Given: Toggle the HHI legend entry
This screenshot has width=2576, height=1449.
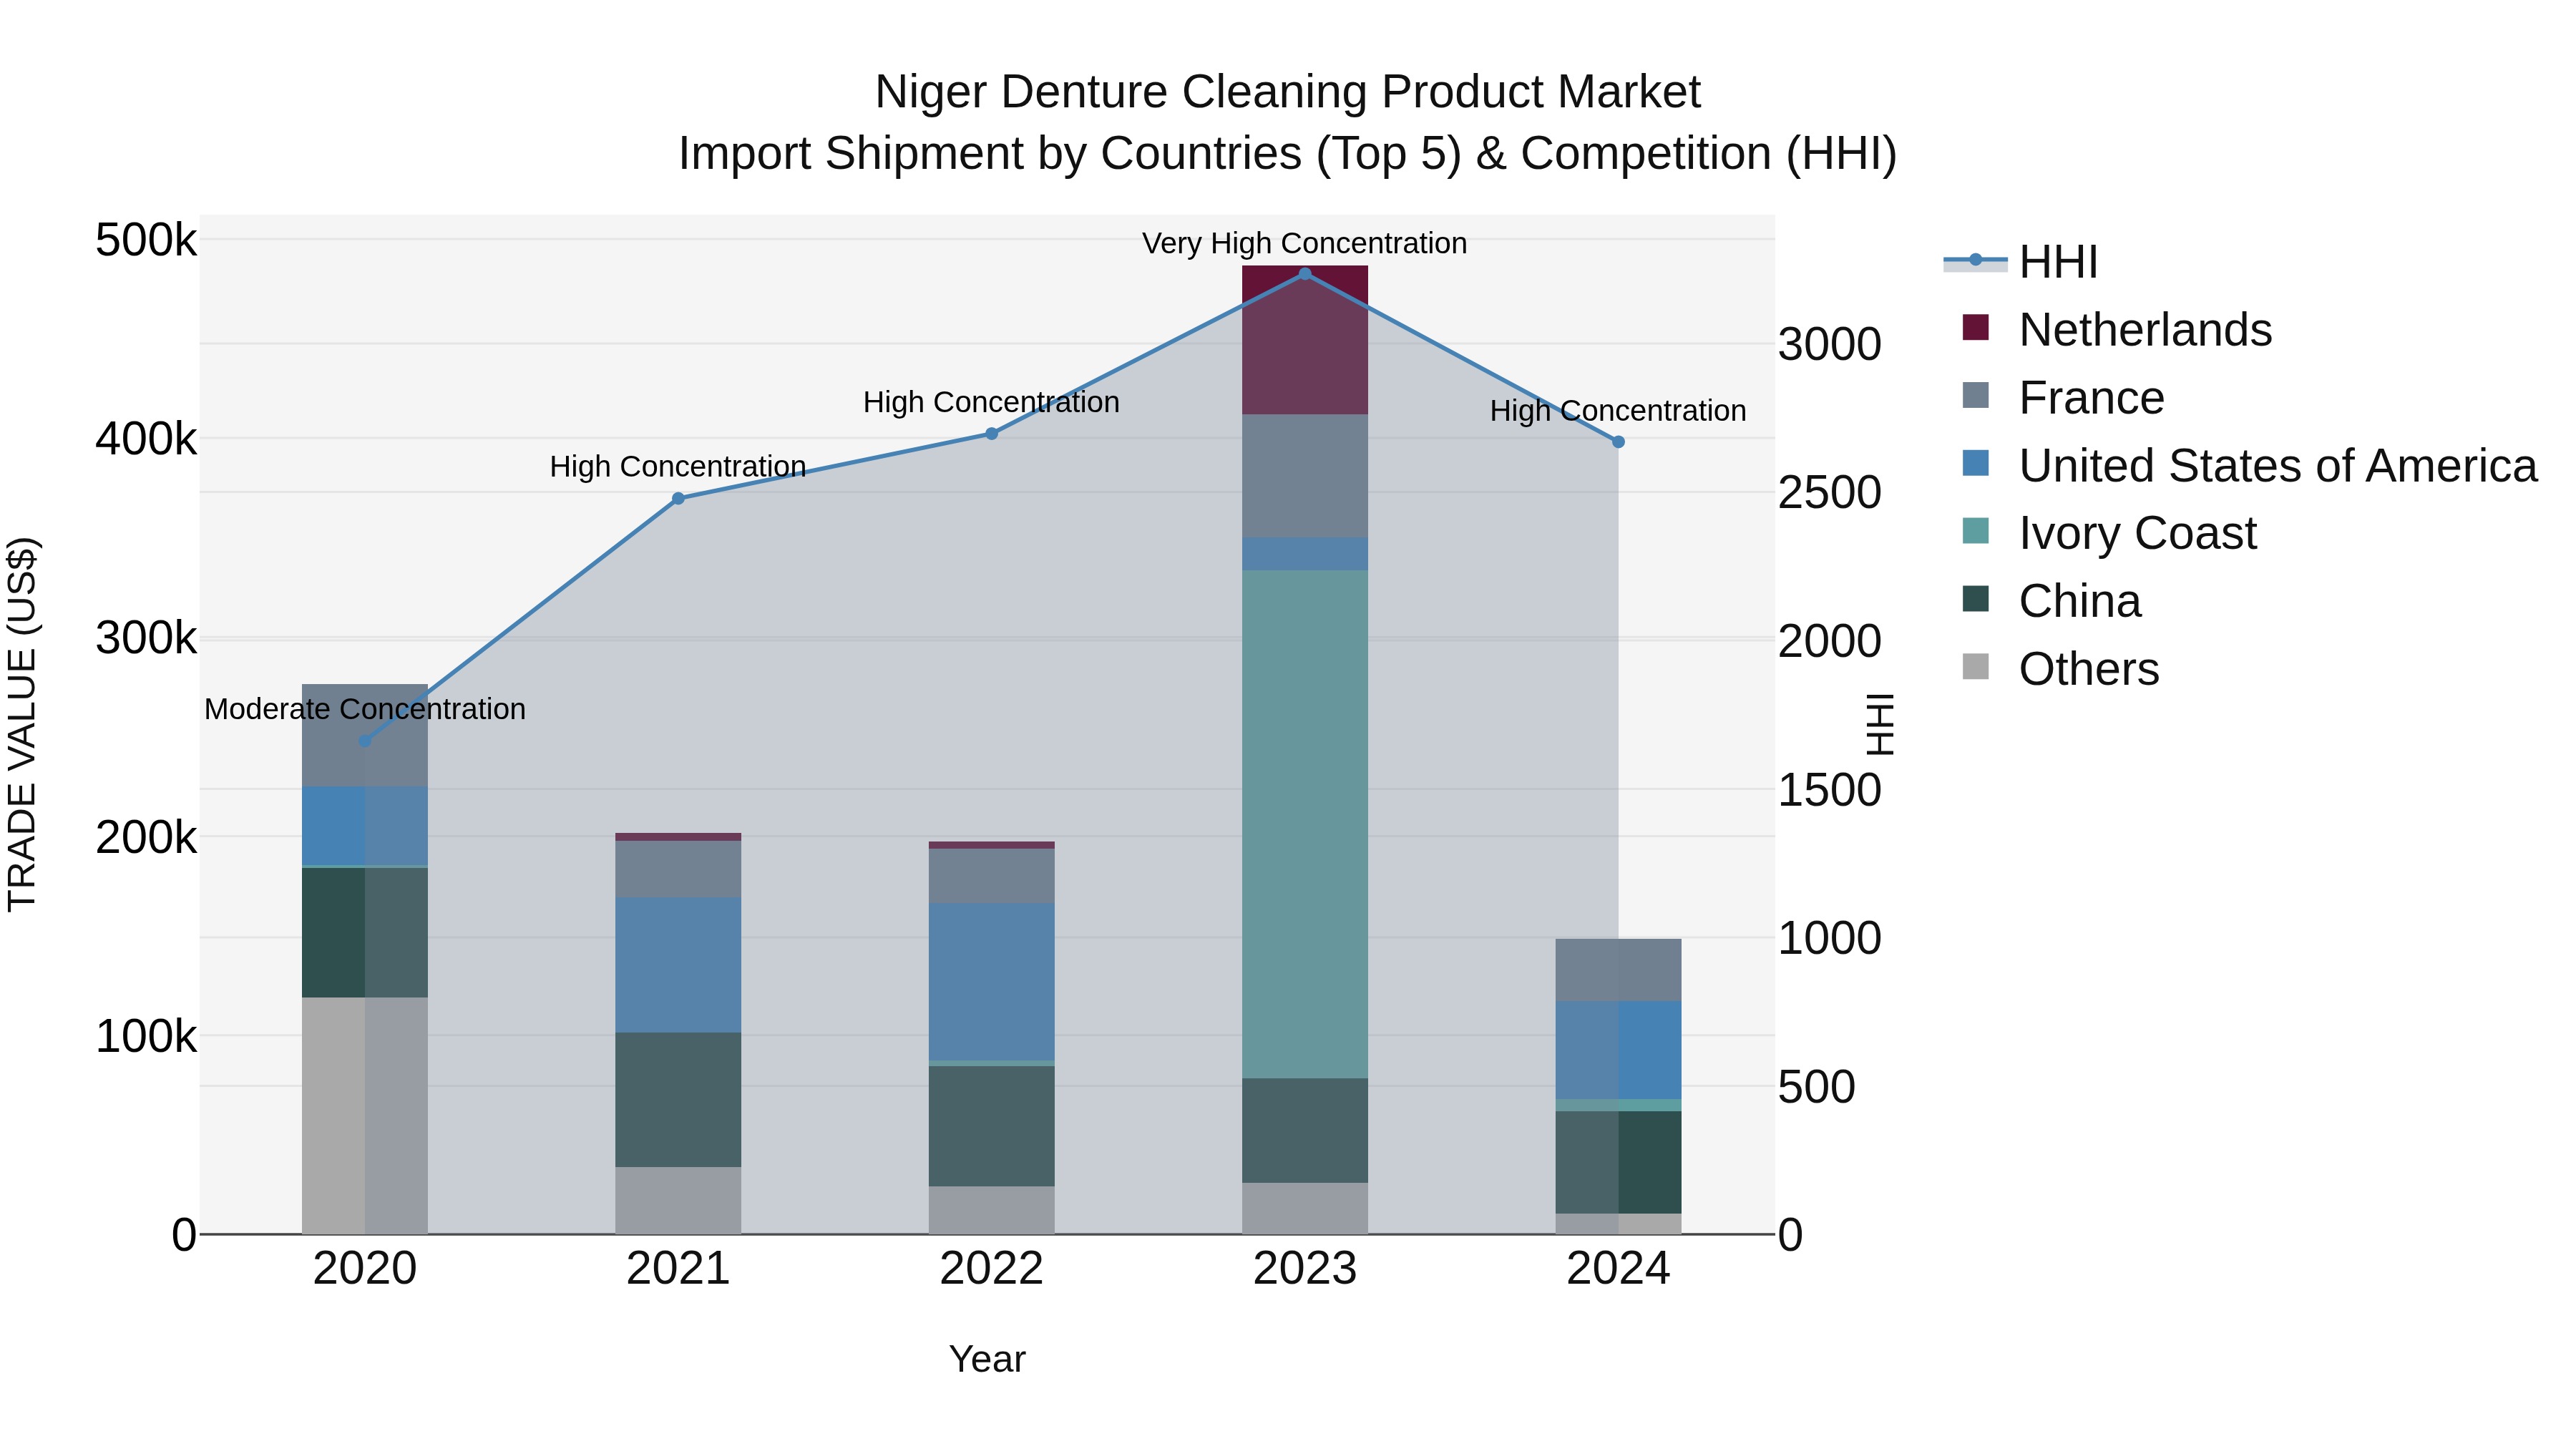Looking at the screenshot, I should pos(2020,262).
